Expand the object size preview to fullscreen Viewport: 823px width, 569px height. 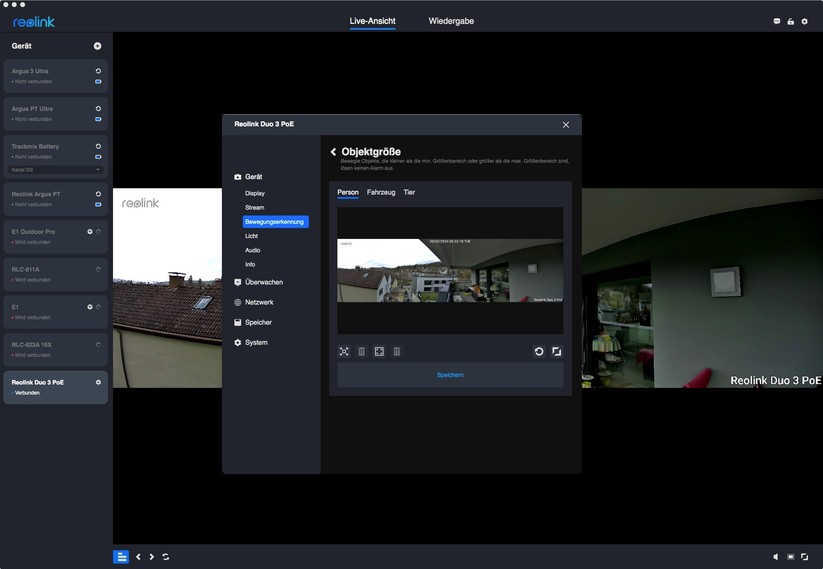[x=557, y=352]
